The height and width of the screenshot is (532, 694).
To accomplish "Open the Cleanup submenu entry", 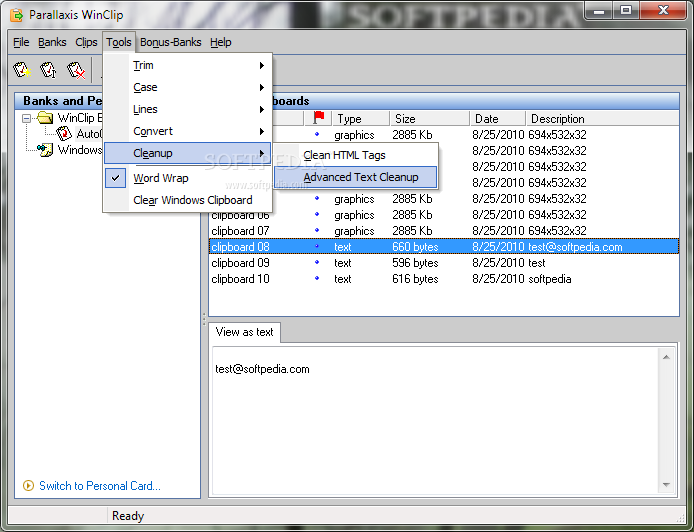I will point(187,153).
